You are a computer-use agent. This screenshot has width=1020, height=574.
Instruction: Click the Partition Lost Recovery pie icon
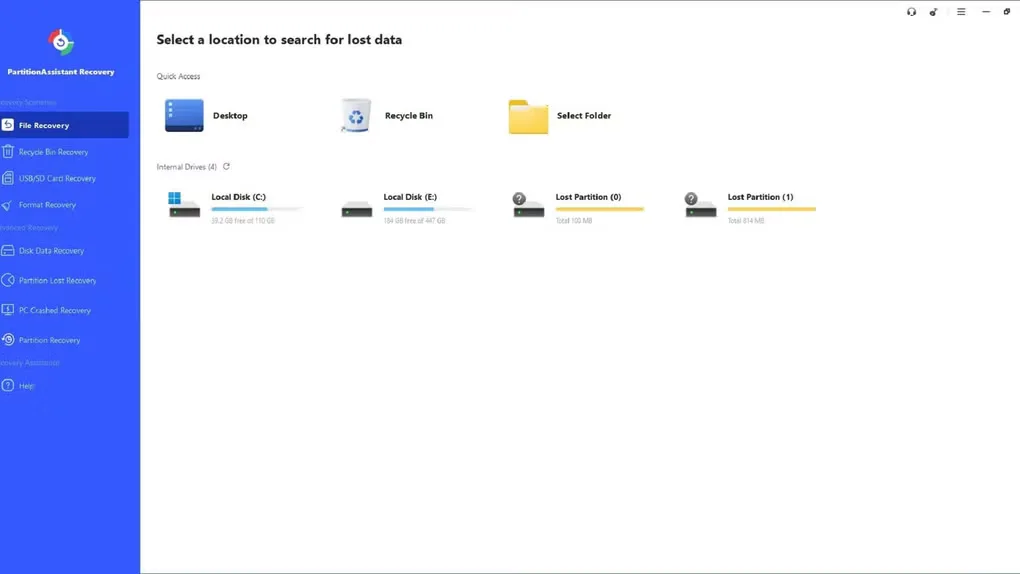click(8, 280)
